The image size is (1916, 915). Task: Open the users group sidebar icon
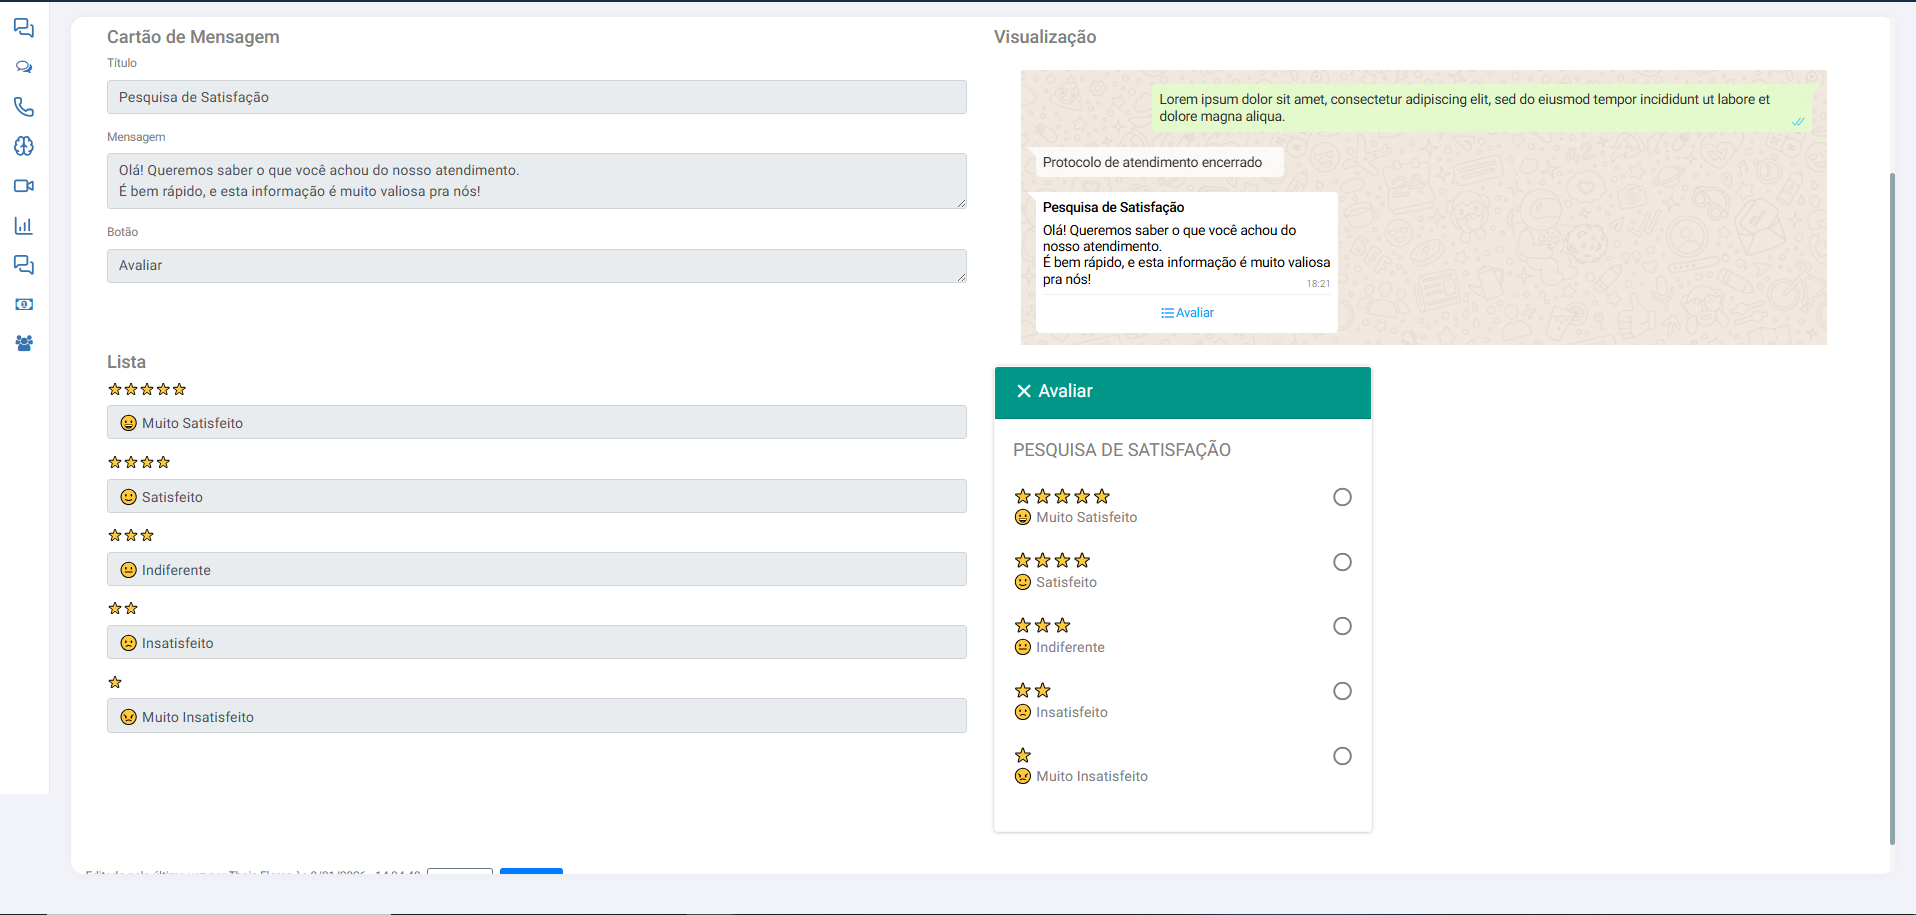point(24,343)
